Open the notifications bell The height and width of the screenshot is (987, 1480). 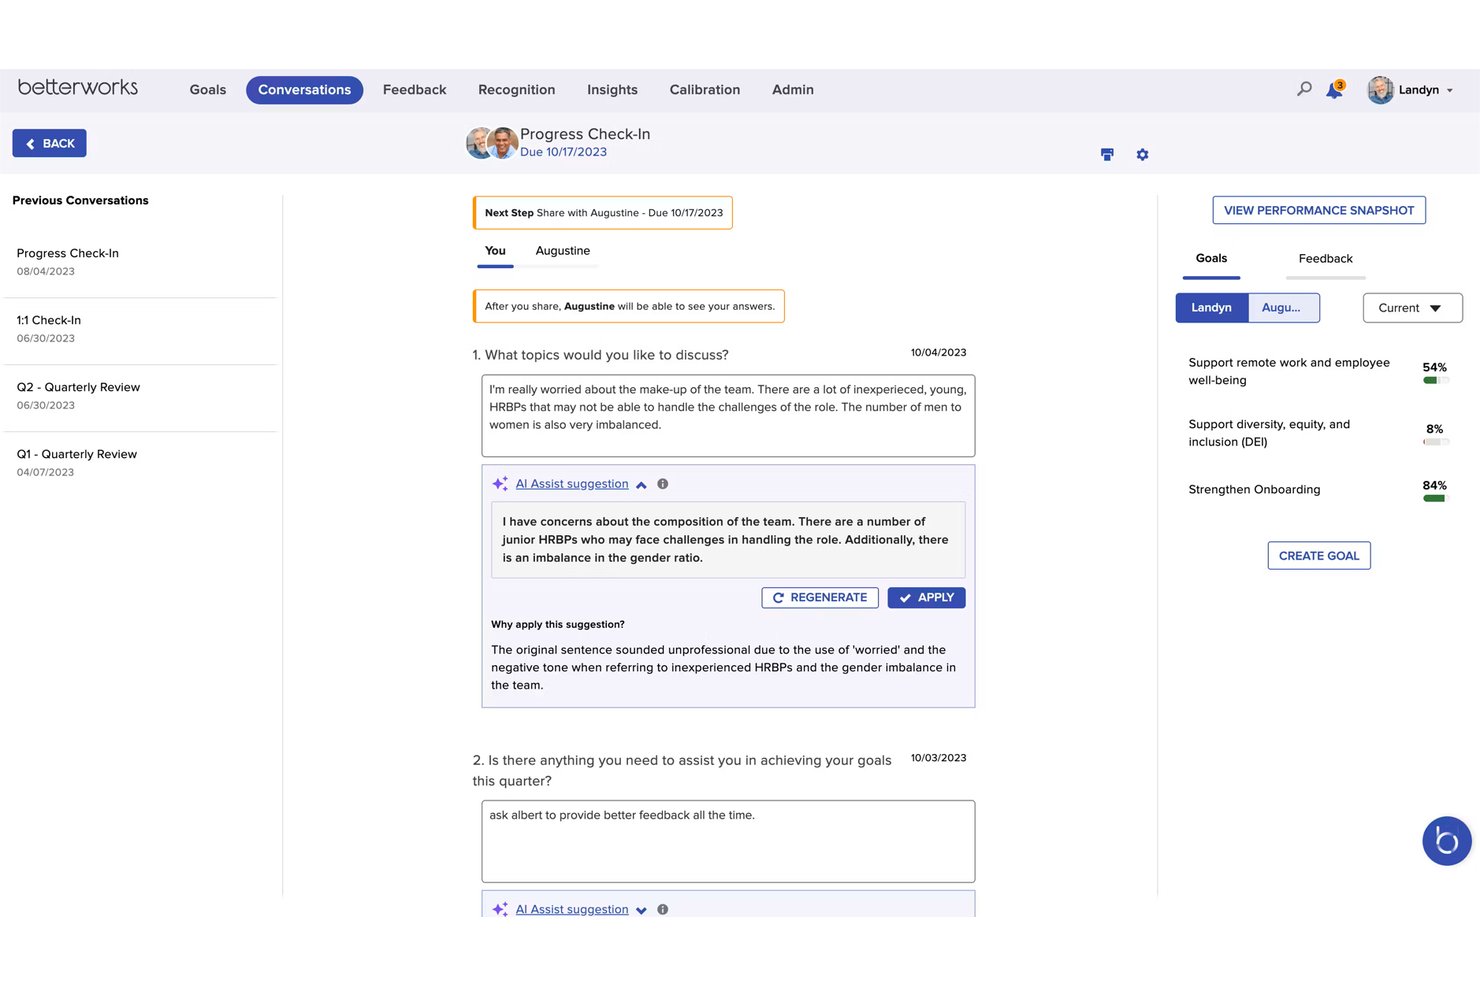[1334, 90]
